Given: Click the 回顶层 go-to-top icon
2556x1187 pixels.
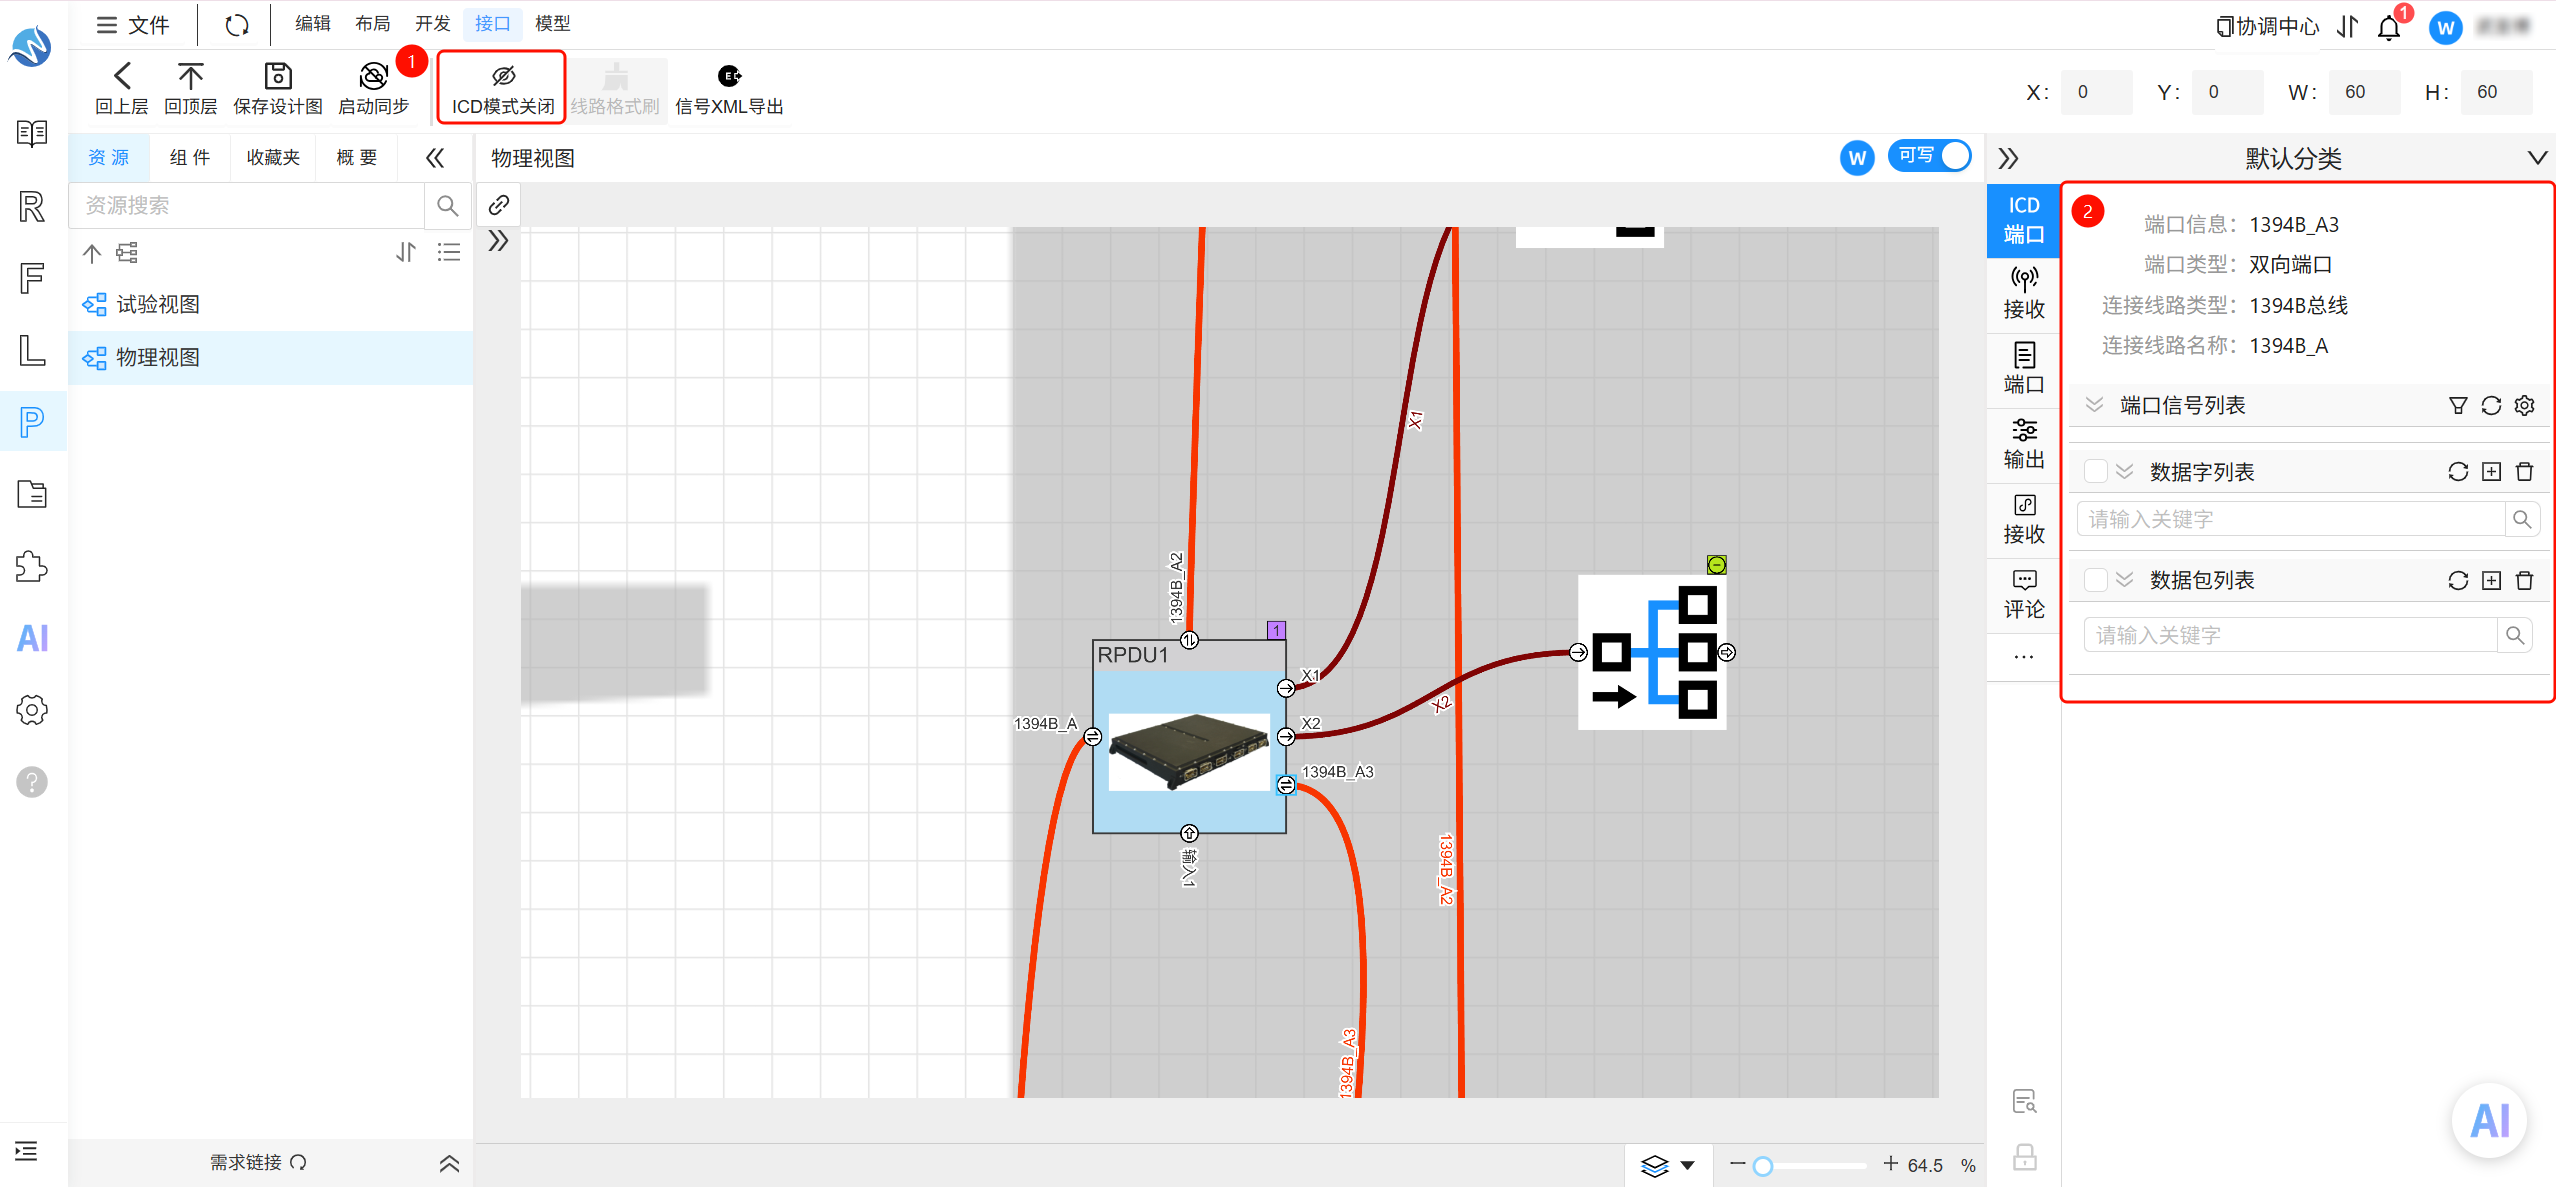Looking at the screenshot, I should click(190, 76).
